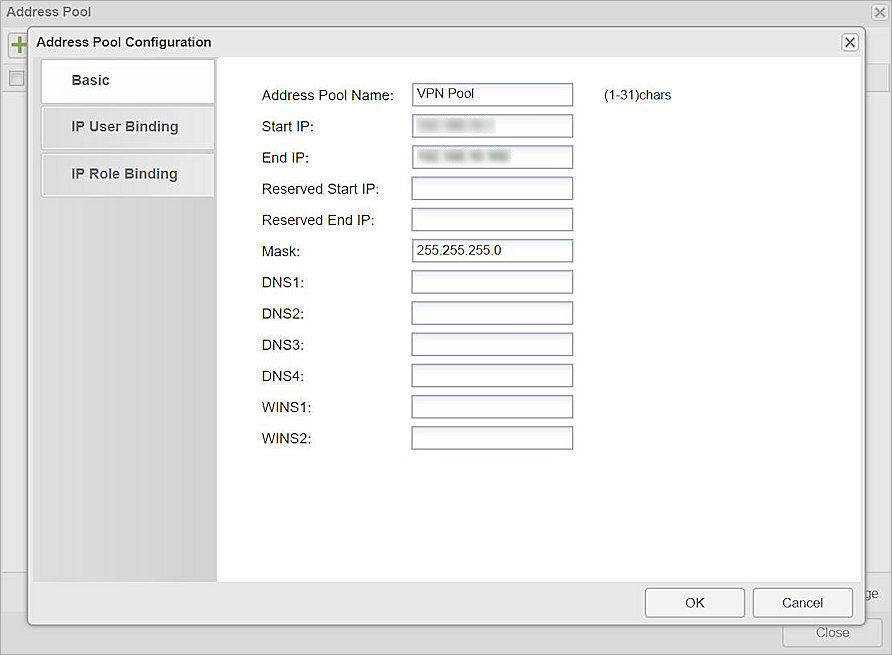Click the WINS2 field

tap(492, 438)
